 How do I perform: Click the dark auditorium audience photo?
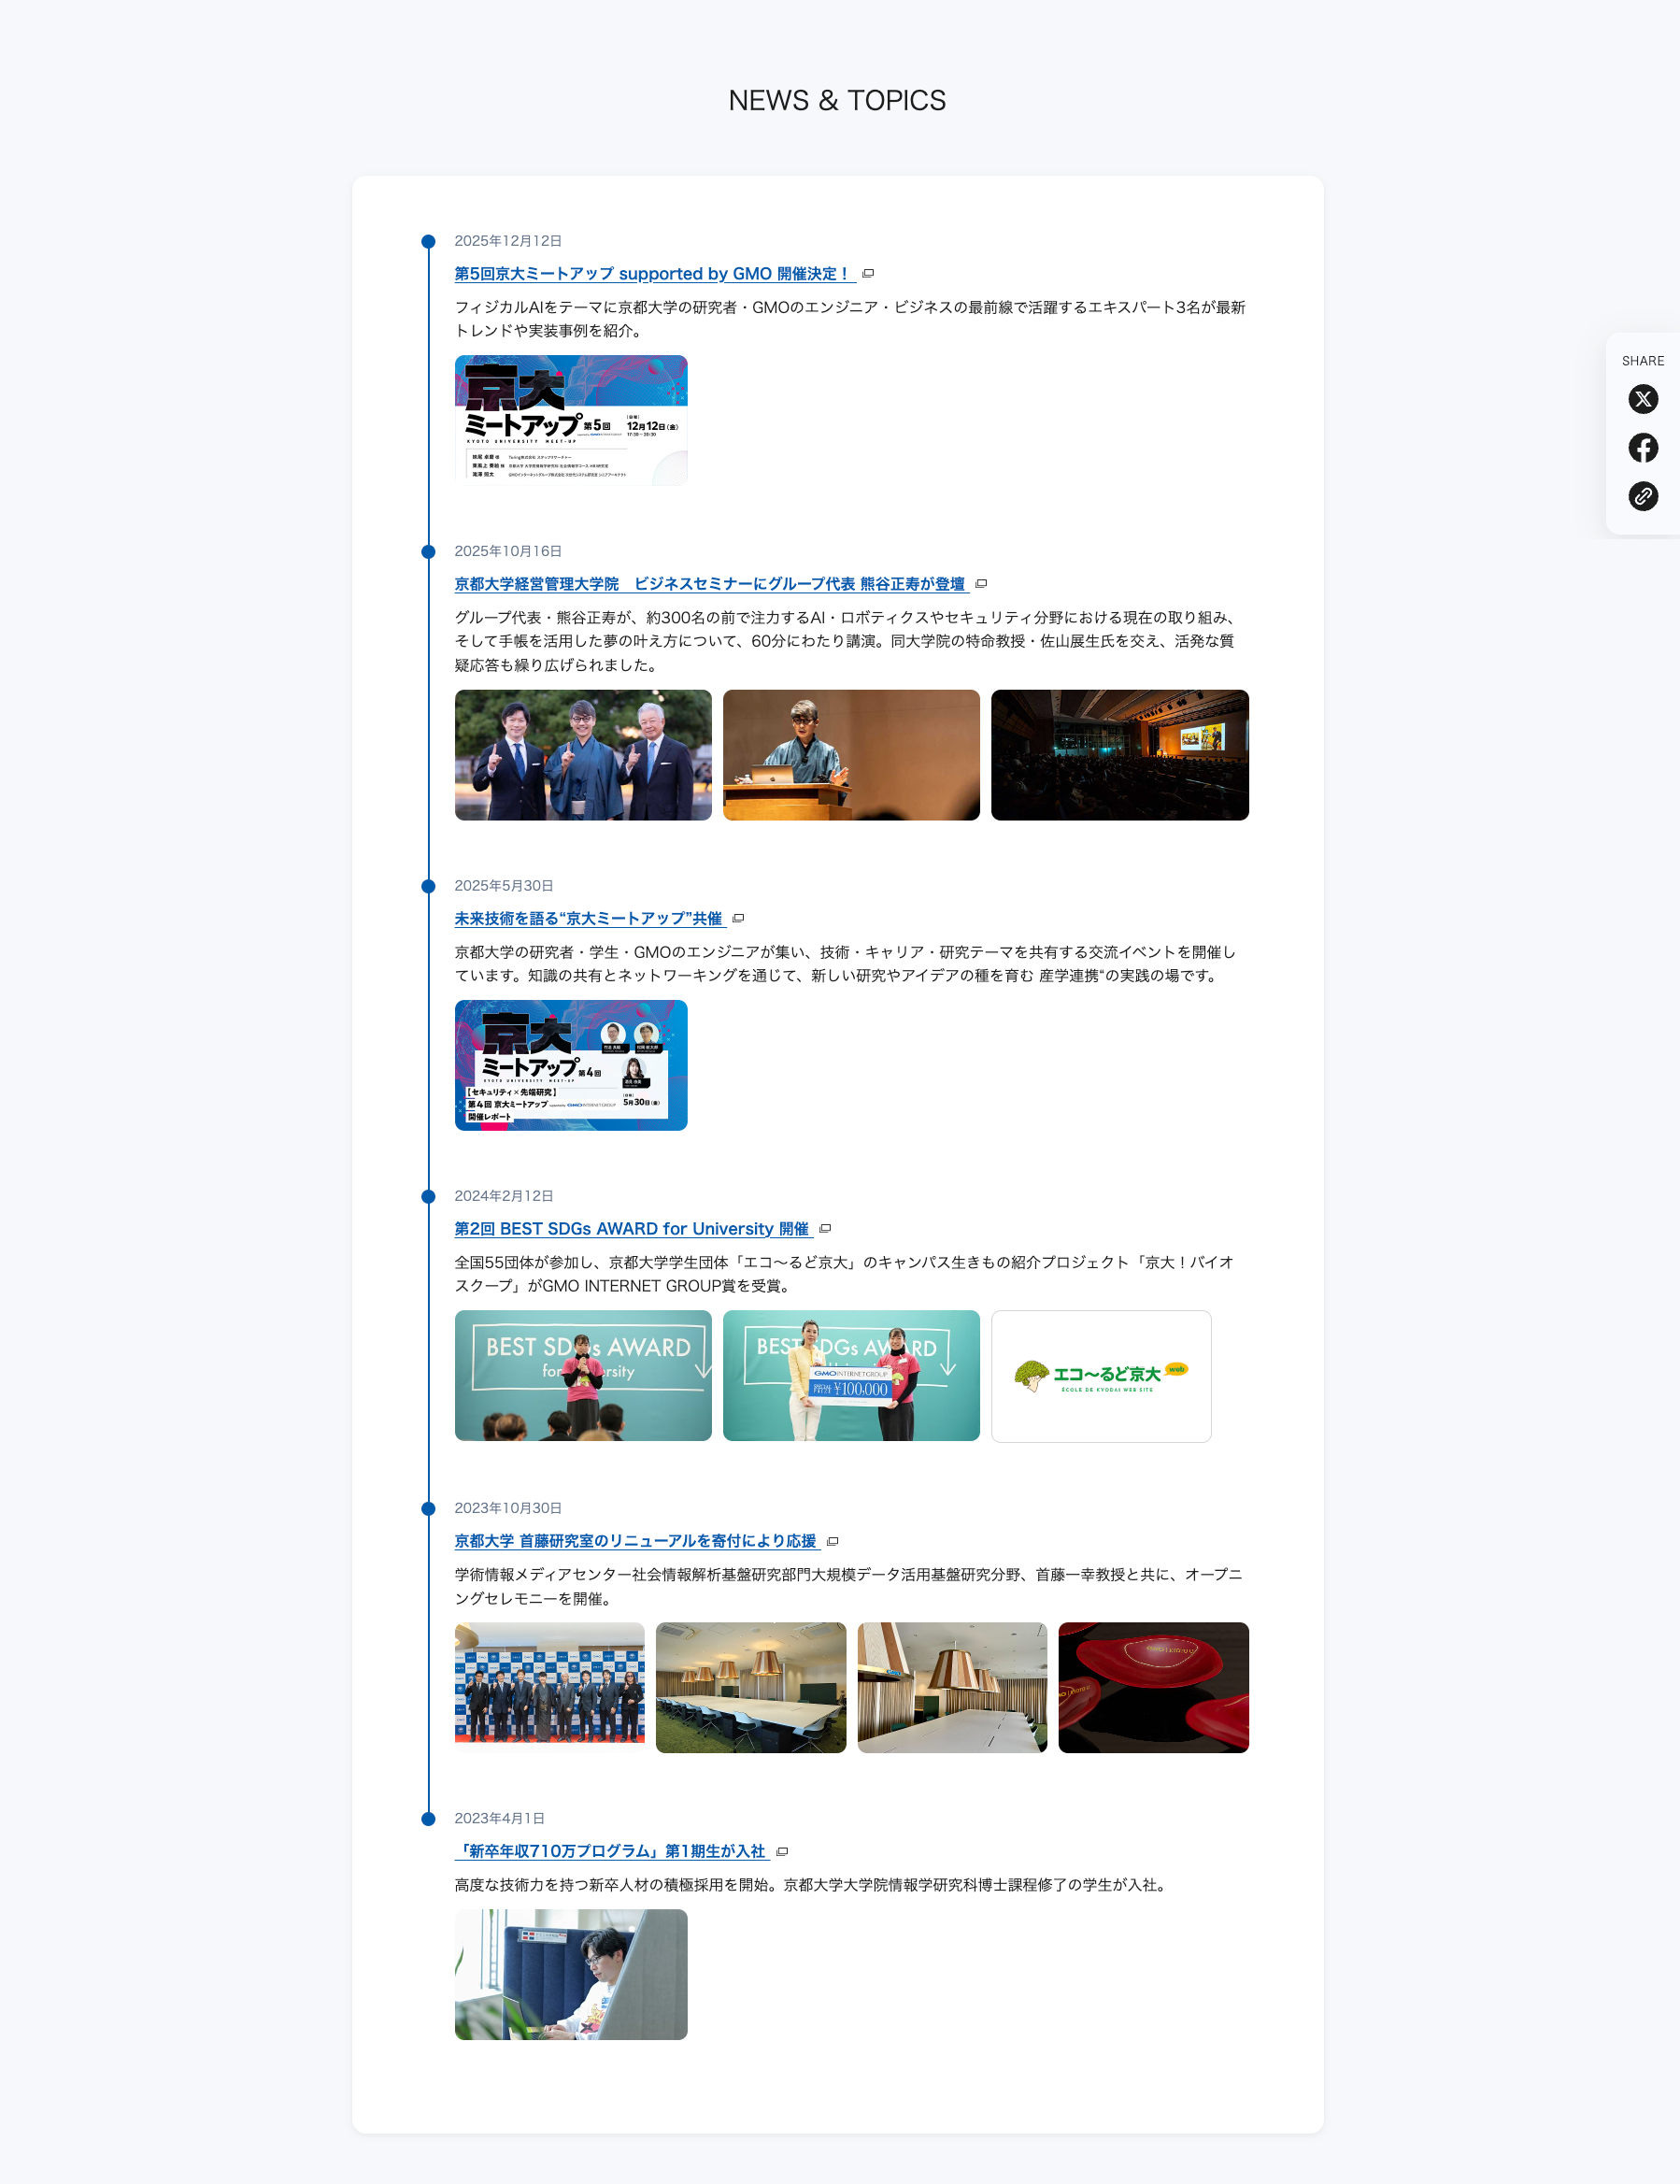point(1119,755)
